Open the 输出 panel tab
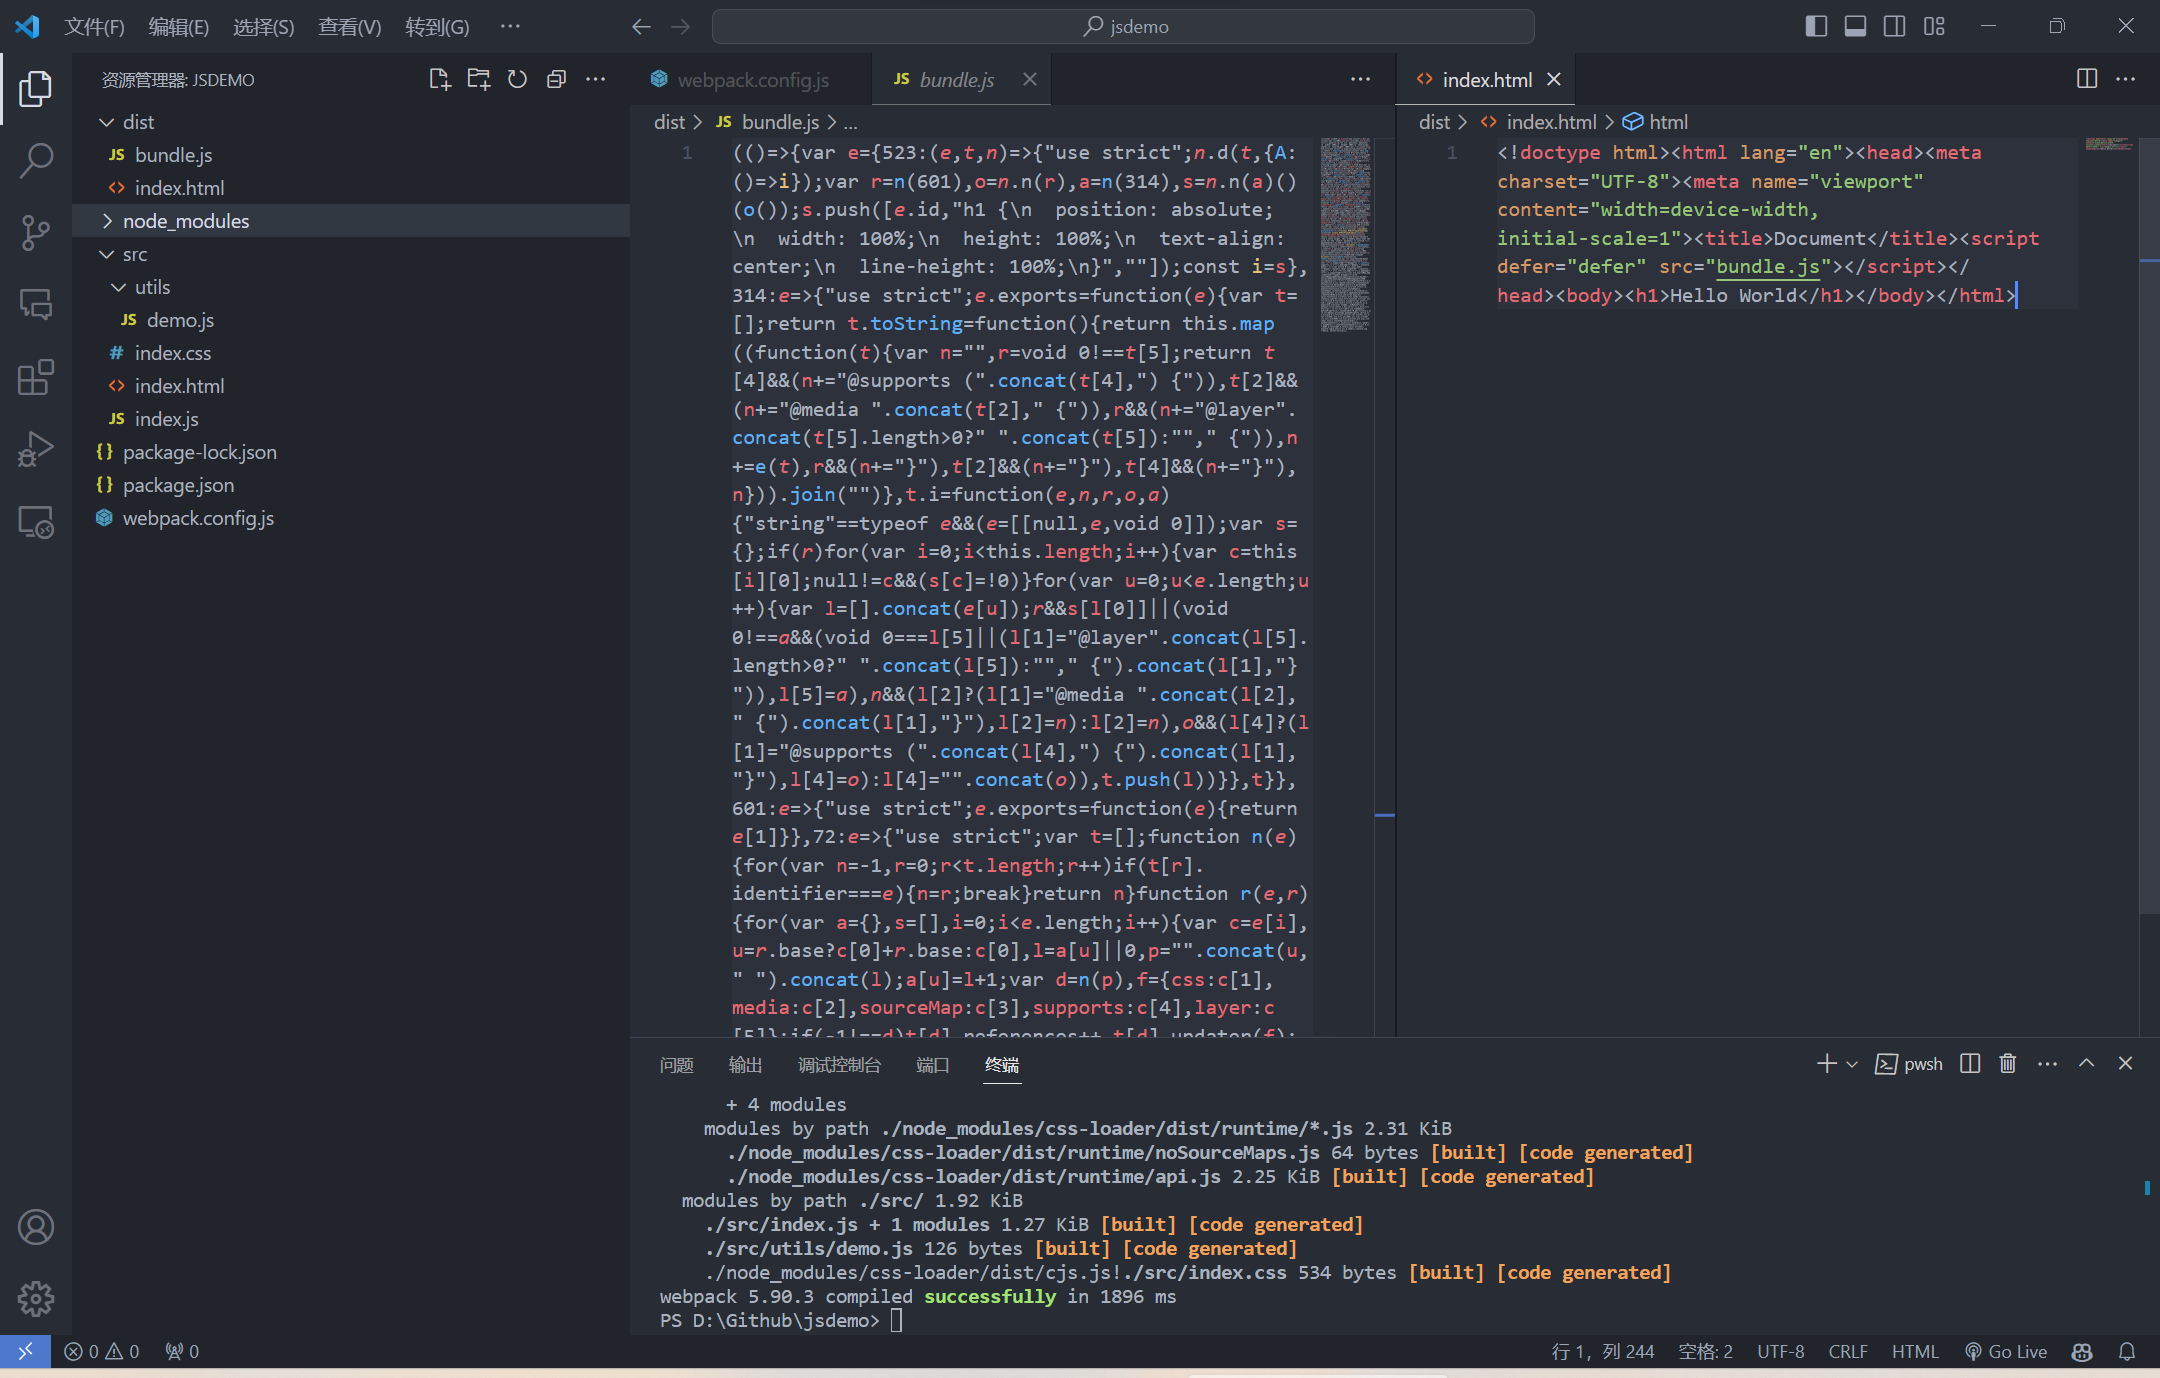Image resolution: width=2160 pixels, height=1378 pixels. click(745, 1065)
